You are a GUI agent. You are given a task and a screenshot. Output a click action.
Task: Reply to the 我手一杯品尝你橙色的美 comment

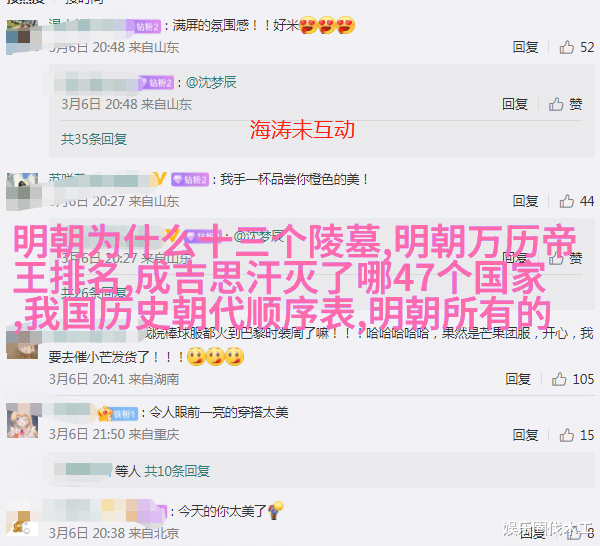coord(525,201)
